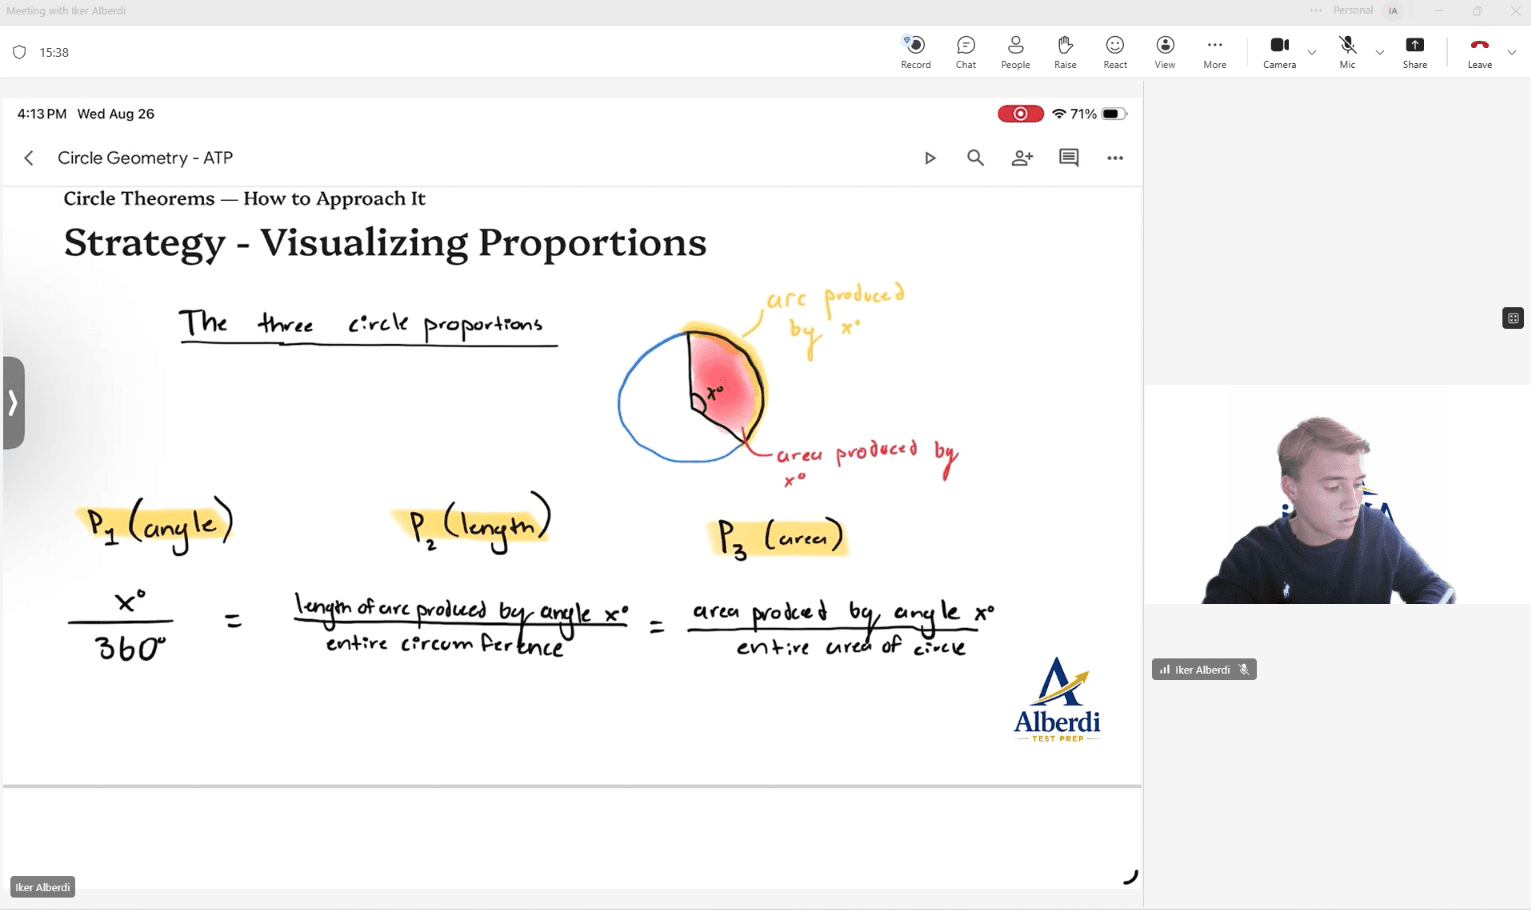Show the People participant list
Viewport: 1531px width, 910px height.
tap(1015, 52)
